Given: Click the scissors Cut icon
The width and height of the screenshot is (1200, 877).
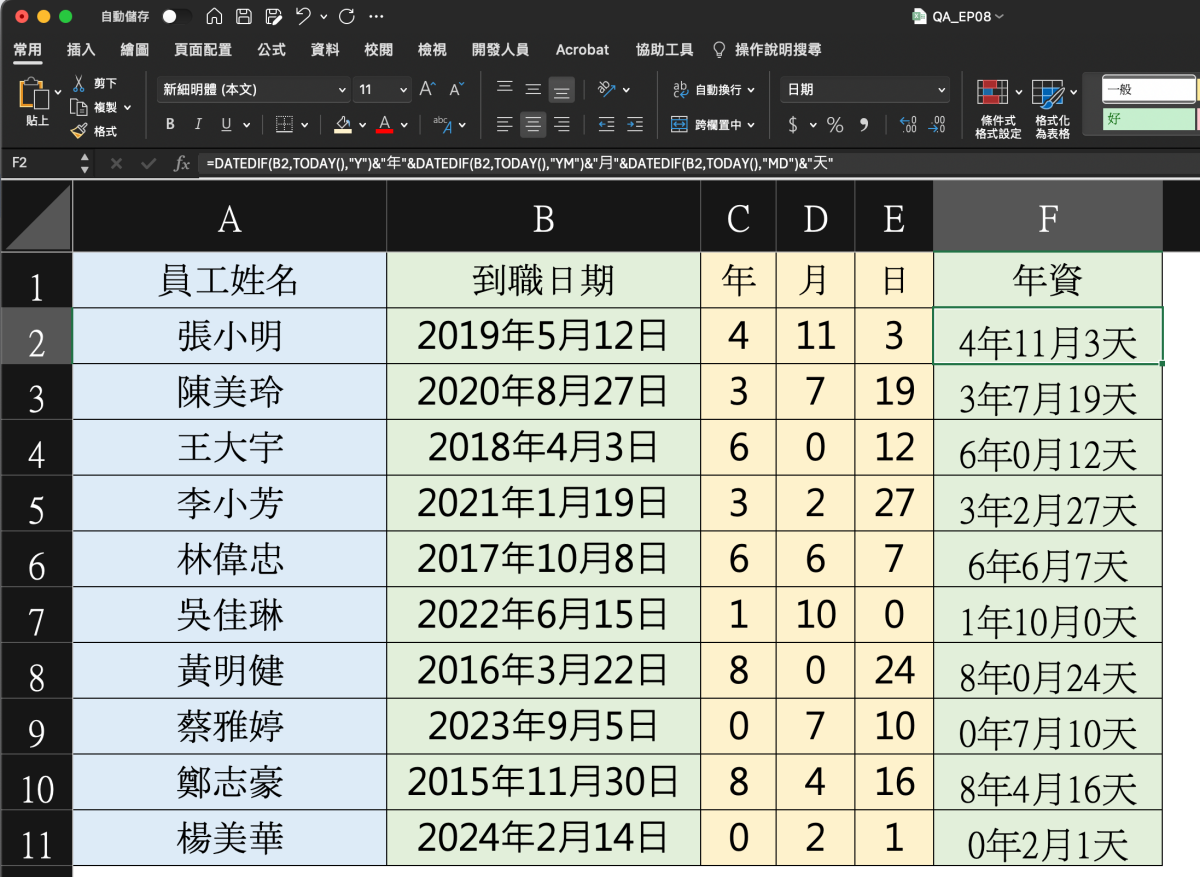Looking at the screenshot, I should [80, 84].
